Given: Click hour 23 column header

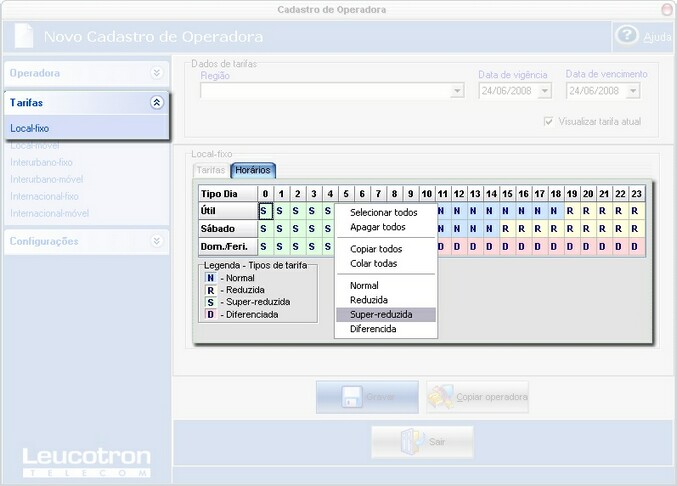Looking at the screenshot, I should pos(636,194).
